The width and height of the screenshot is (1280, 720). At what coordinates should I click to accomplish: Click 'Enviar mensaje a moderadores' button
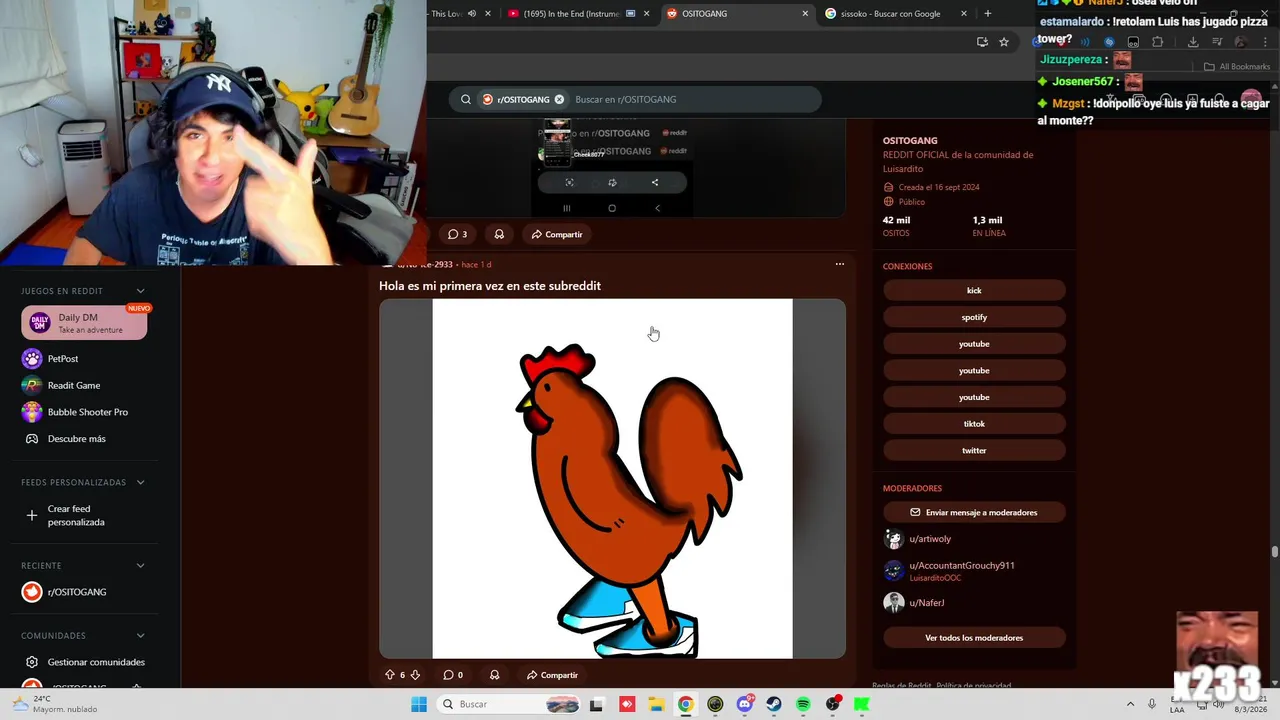click(x=974, y=512)
